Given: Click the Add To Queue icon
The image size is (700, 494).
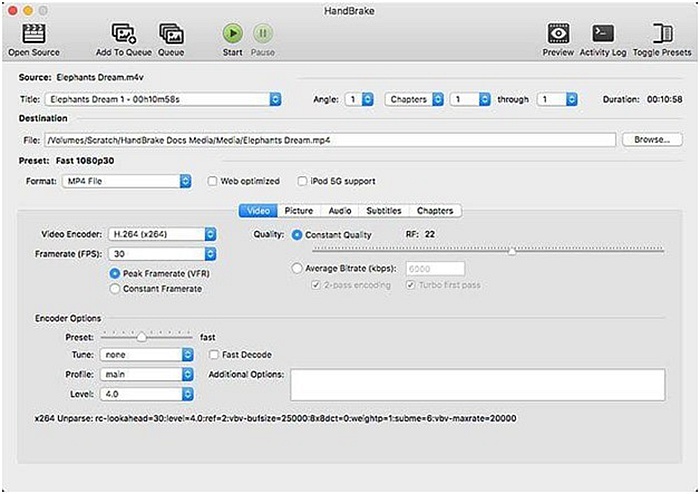Looking at the screenshot, I should tap(123, 34).
